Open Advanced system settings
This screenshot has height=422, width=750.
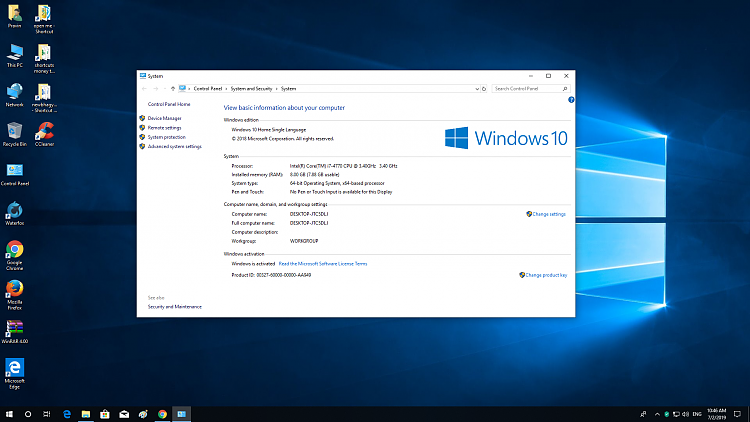pyautogui.click(x=175, y=146)
